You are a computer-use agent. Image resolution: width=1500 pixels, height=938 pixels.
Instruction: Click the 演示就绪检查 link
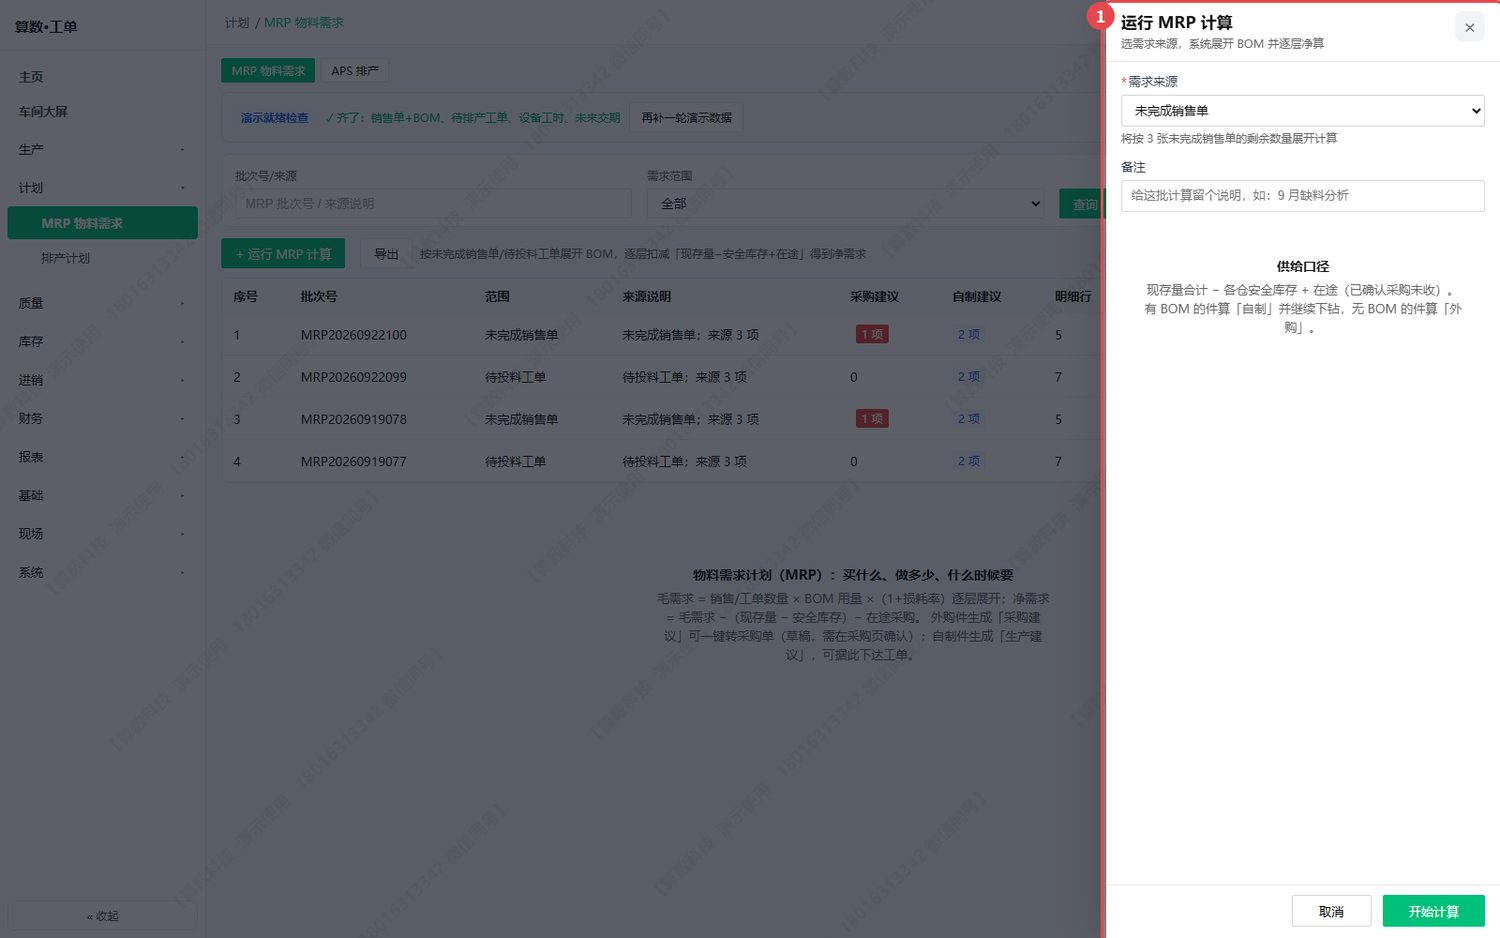(x=274, y=118)
